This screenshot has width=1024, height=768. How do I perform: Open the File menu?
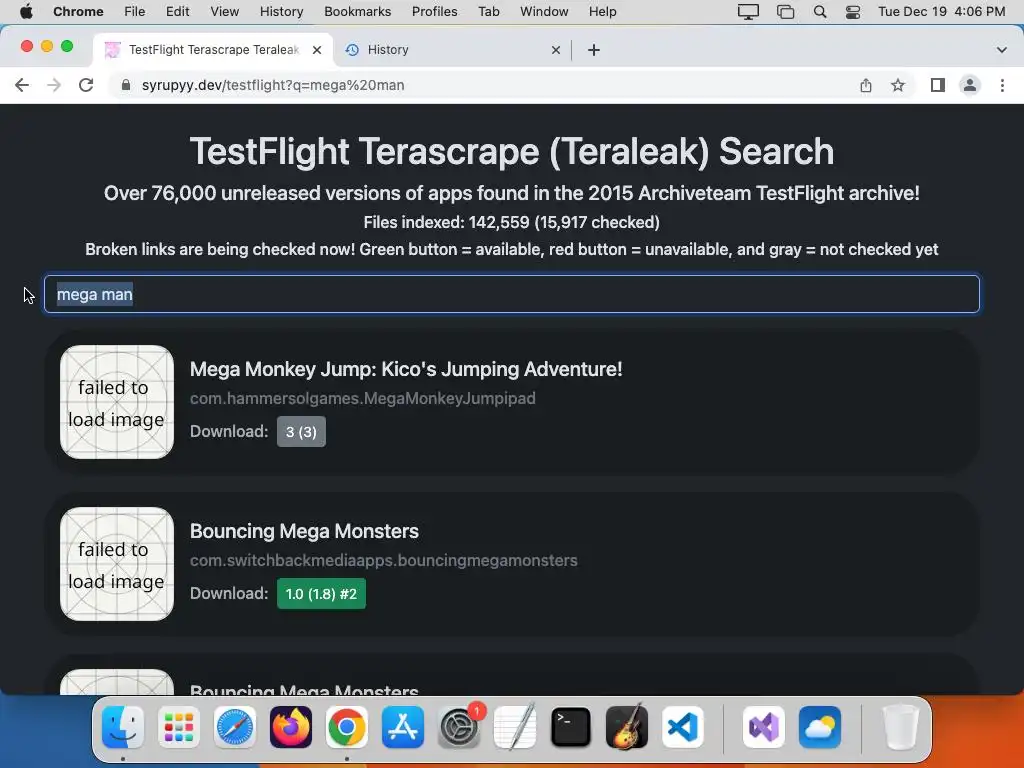(135, 11)
